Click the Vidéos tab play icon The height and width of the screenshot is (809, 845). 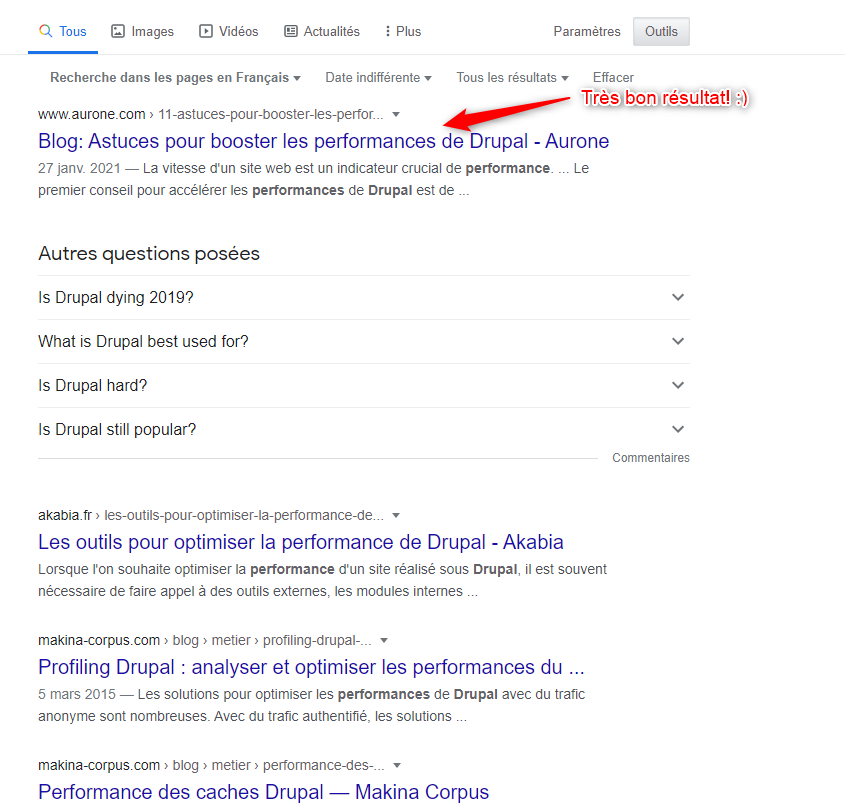[x=206, y=31]
